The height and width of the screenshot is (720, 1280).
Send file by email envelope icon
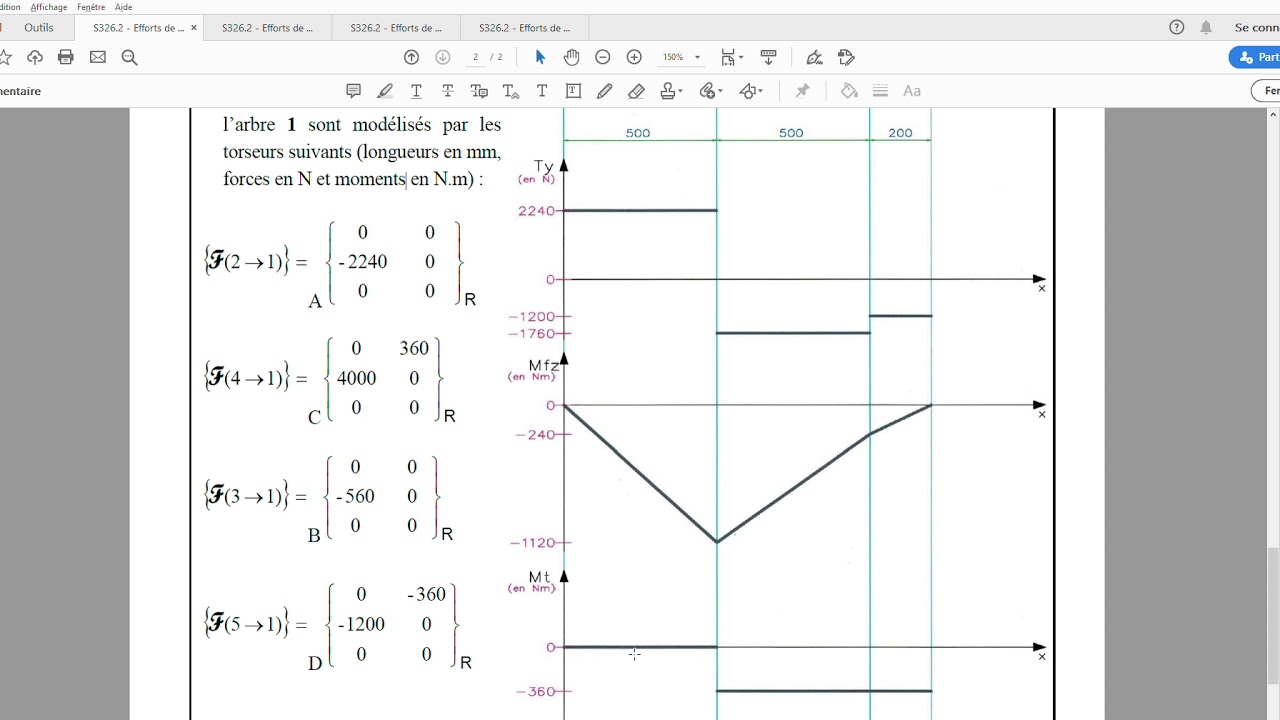click(97, 57)
